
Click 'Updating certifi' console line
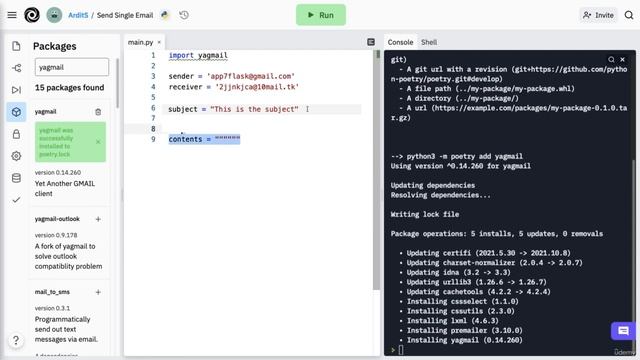488,253
